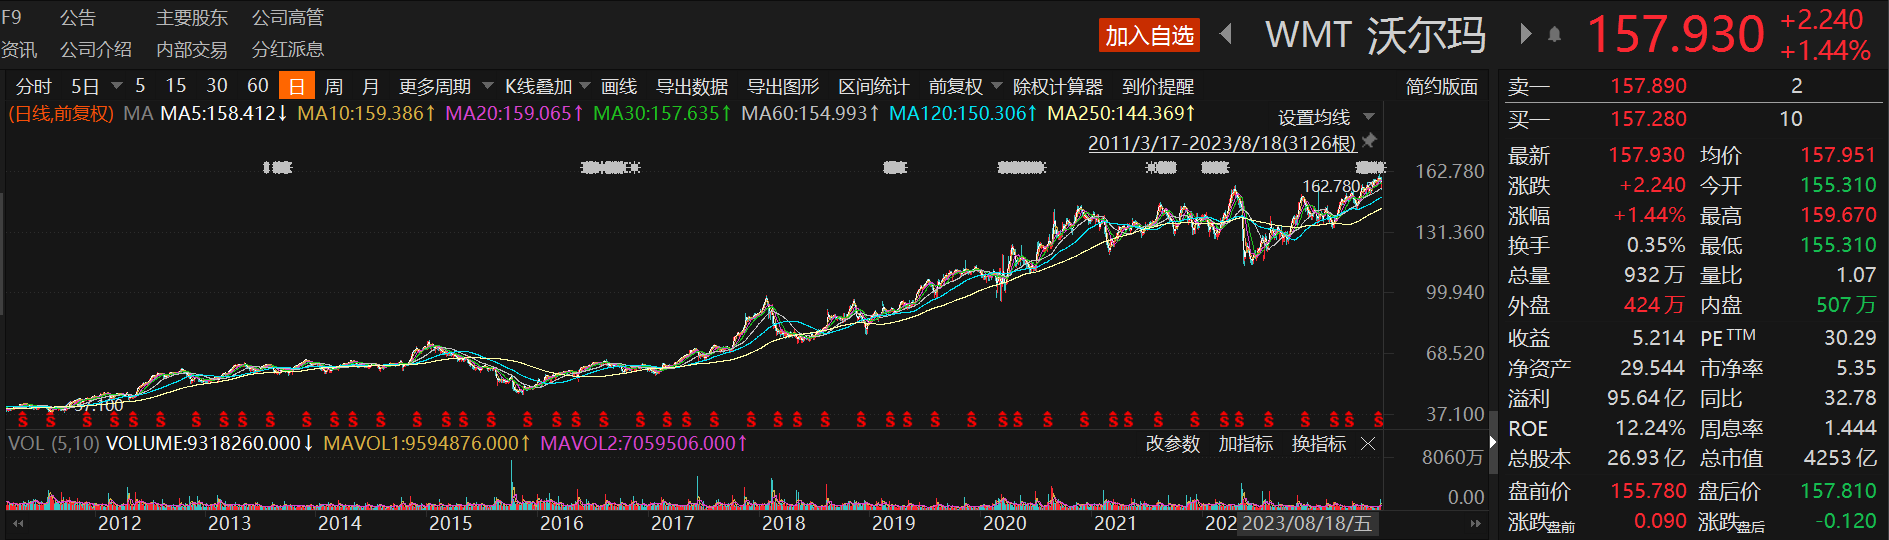Click the MA60:154.993 indicator label
Image resolution: width=1889 pixels, height=540 pixels.
coord(810,113)
